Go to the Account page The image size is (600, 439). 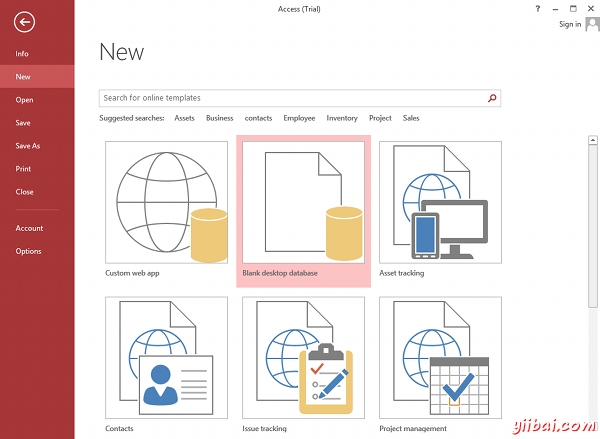(x=29, y=228)
